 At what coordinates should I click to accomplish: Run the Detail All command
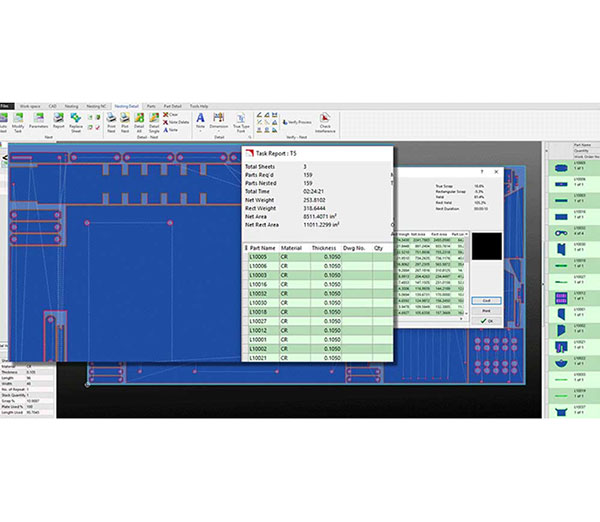[x=139, y=122]
